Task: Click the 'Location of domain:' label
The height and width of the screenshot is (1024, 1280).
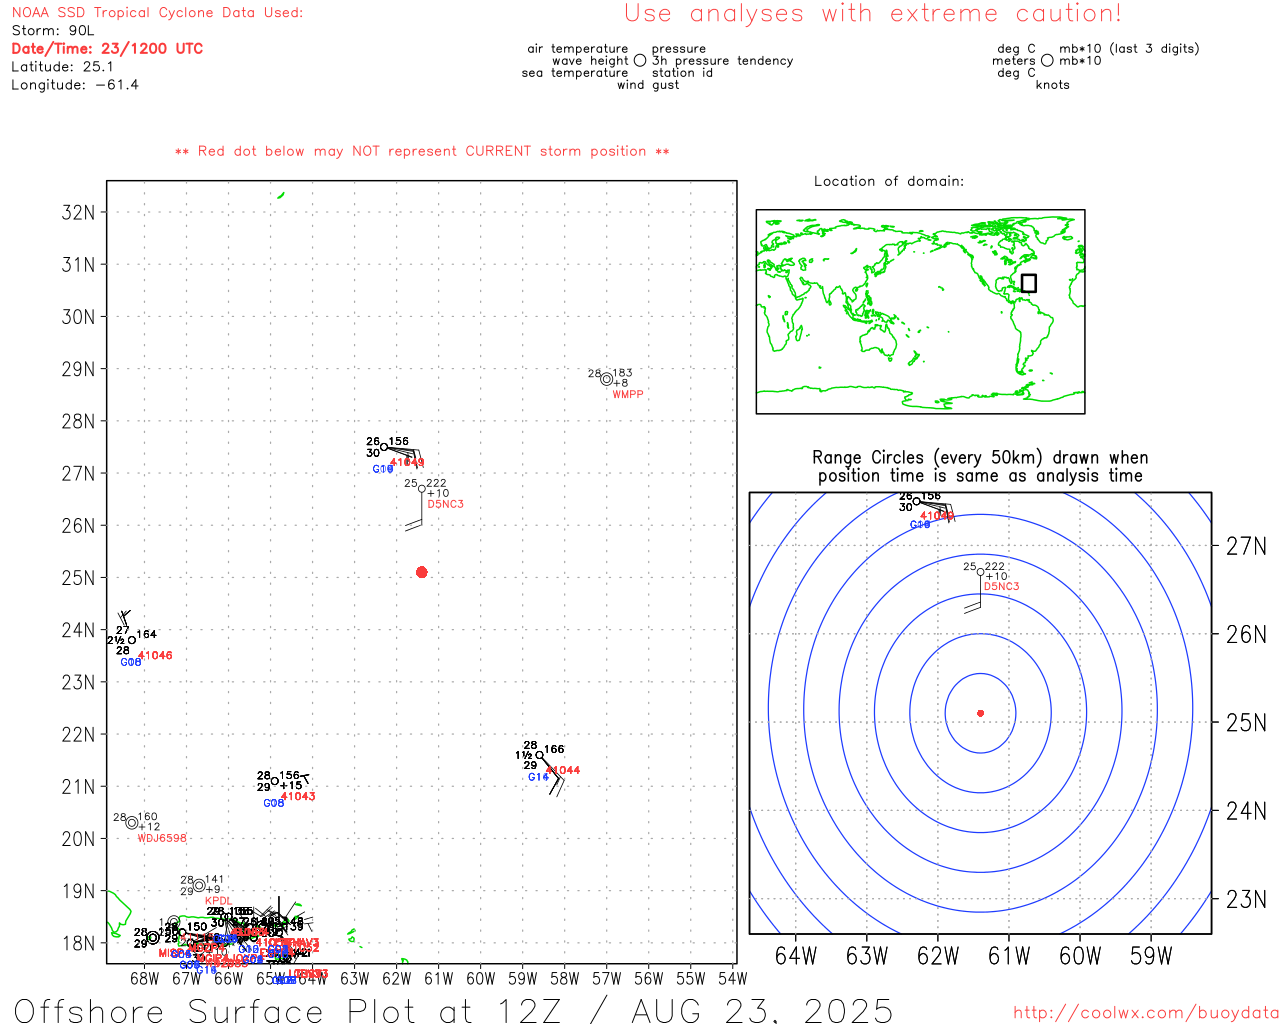Action: (x=889, y=181)
